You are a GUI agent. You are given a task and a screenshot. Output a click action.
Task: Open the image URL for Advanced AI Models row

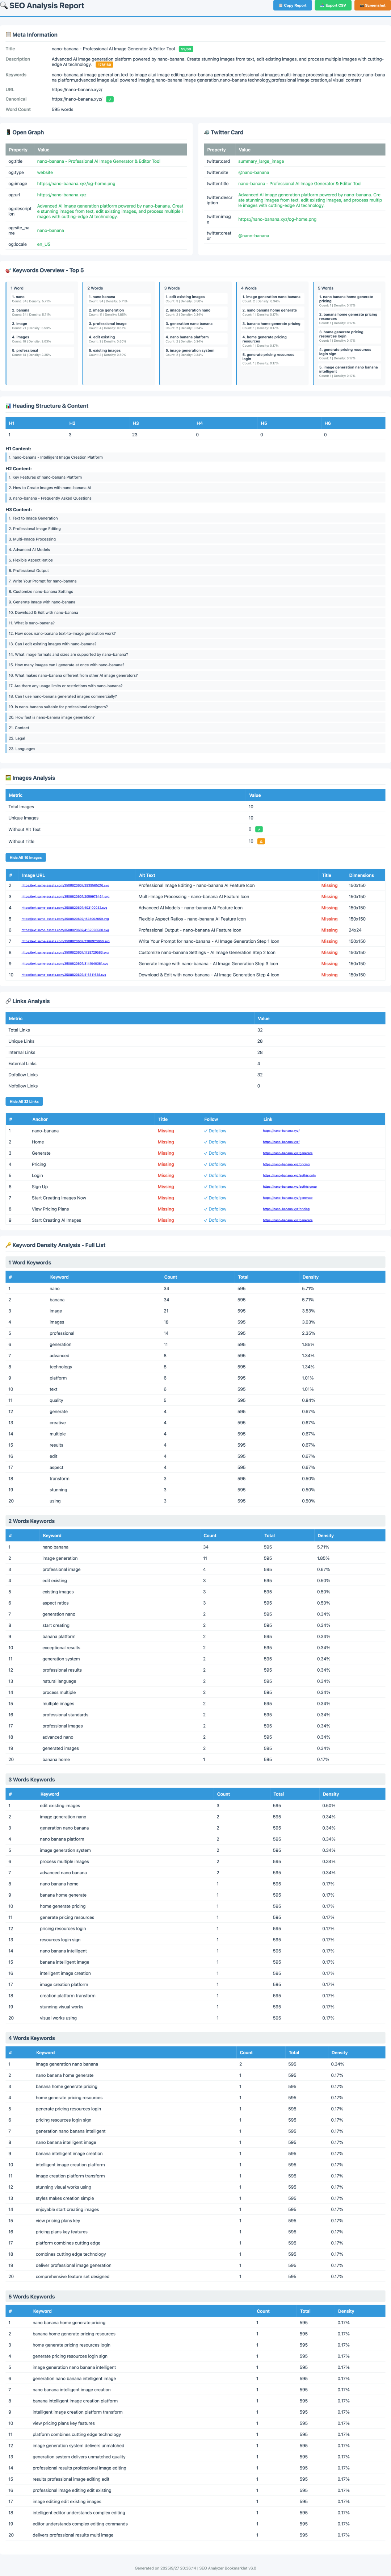click(66, 908)
